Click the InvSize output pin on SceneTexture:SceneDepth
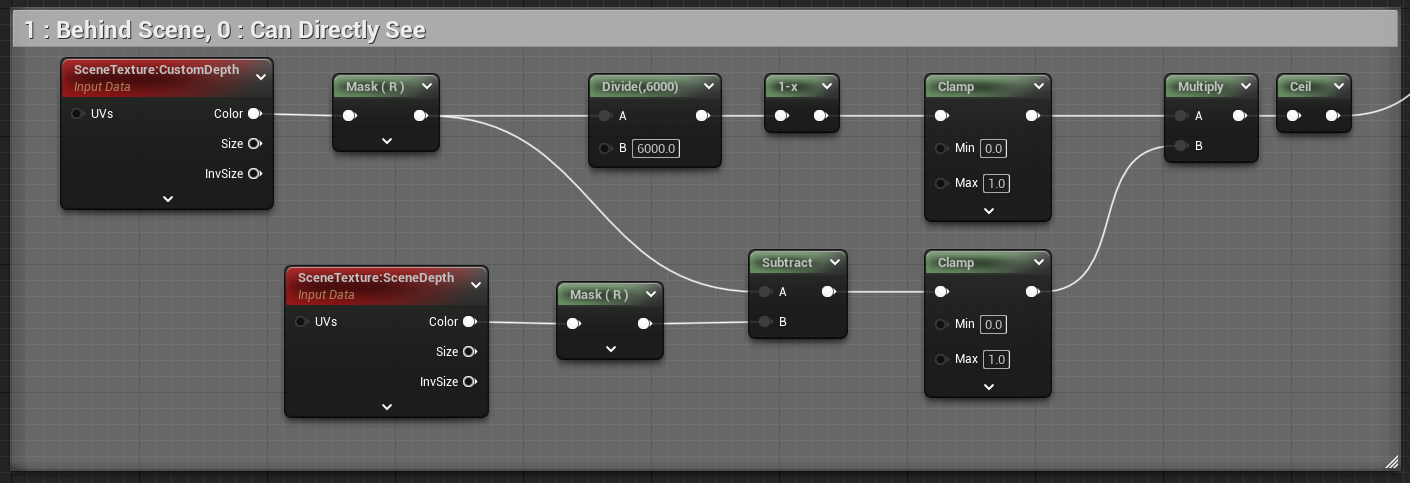The width and height of the screenshot is (1410, 483). coord(470,382)
